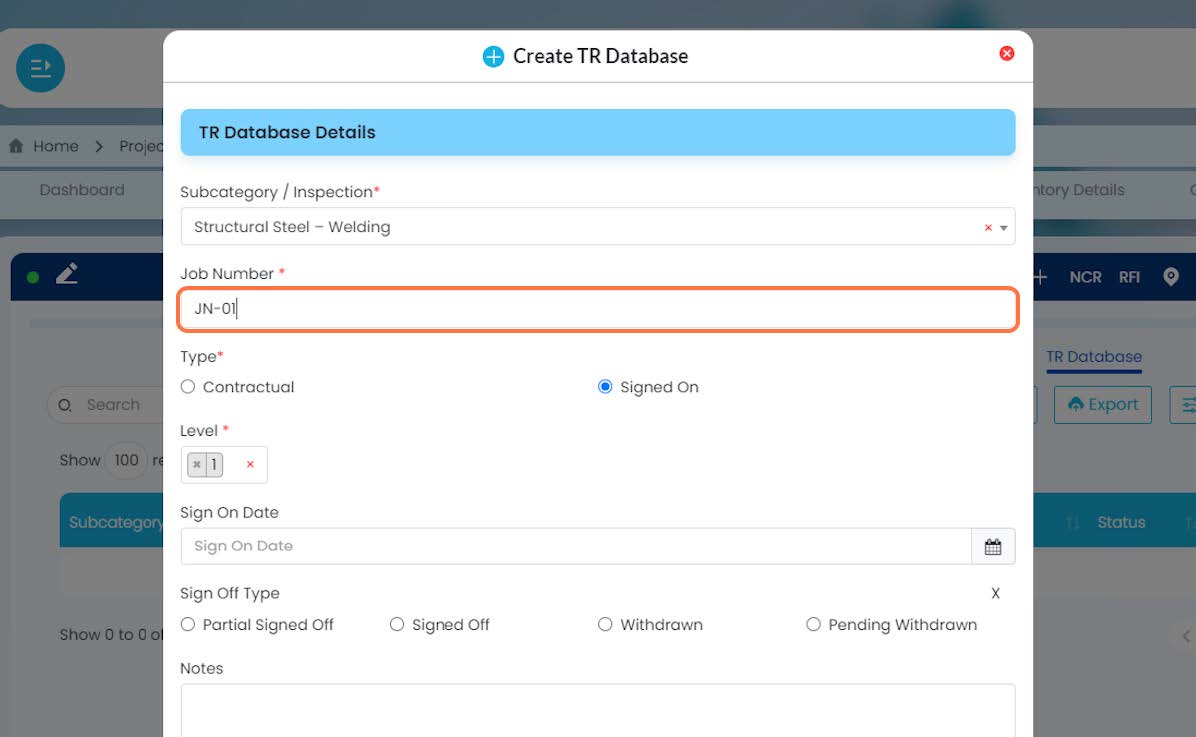
Task: Clear the Subcategory selection red x
Action: (x=988, y=227)
